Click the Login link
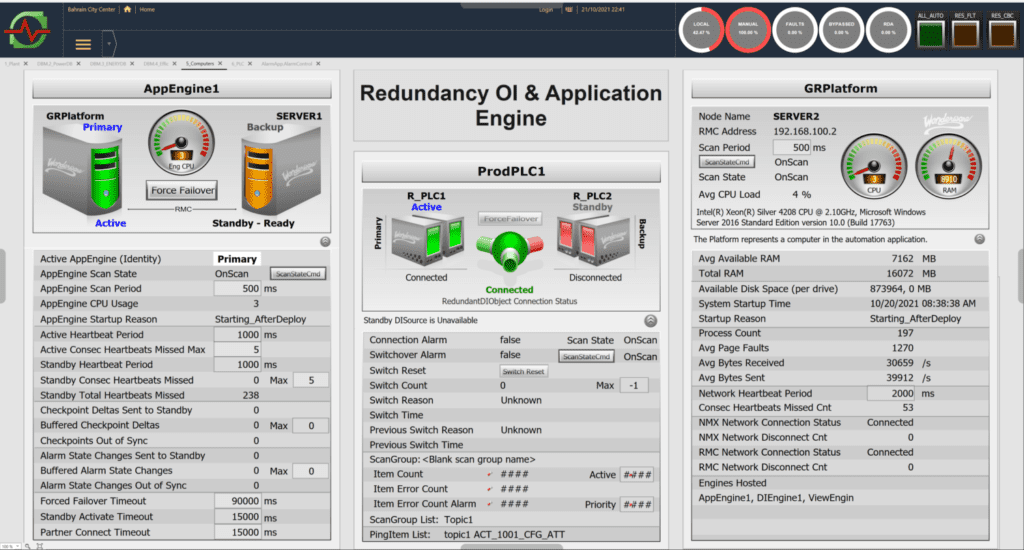Viewport: 1024px width, 550px height. (546, 10)
